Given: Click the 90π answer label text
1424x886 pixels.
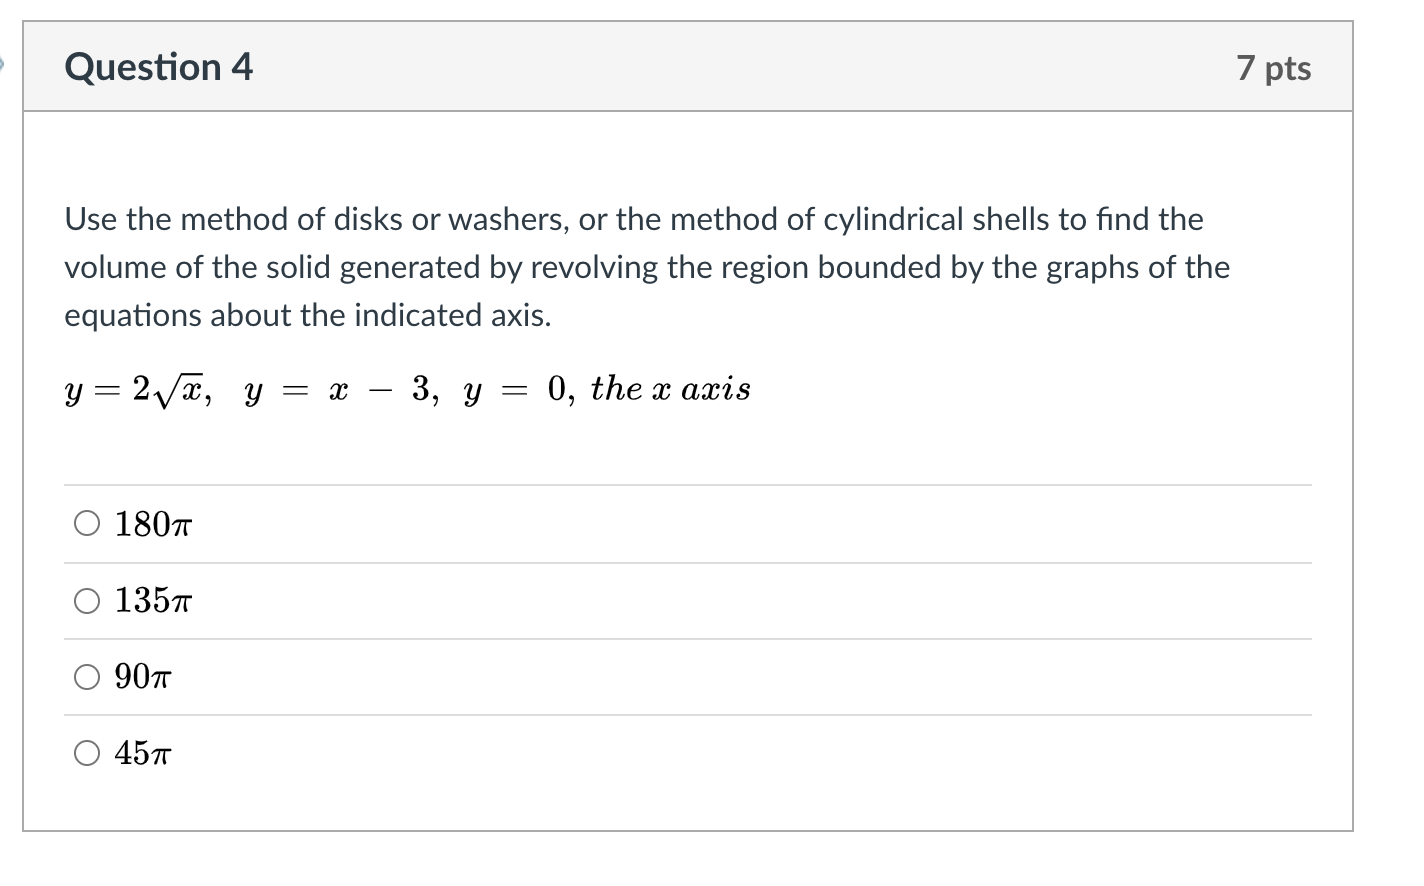Looking at the screenshot, I should [143, 677].
